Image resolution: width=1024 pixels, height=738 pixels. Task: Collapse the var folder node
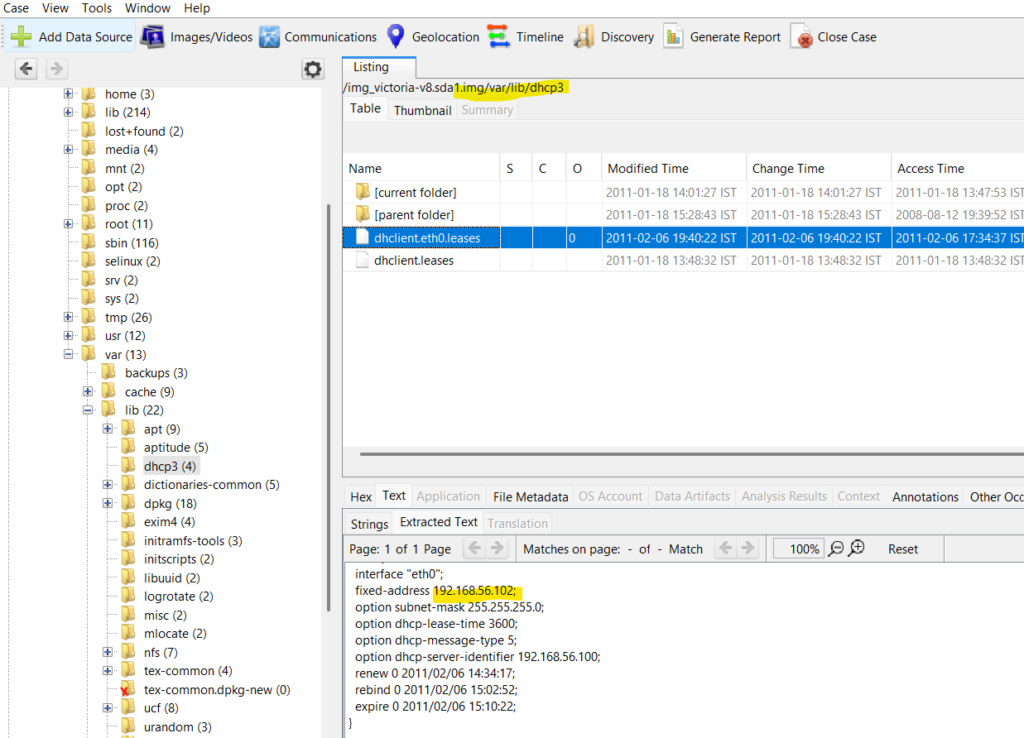click(68, 354)
